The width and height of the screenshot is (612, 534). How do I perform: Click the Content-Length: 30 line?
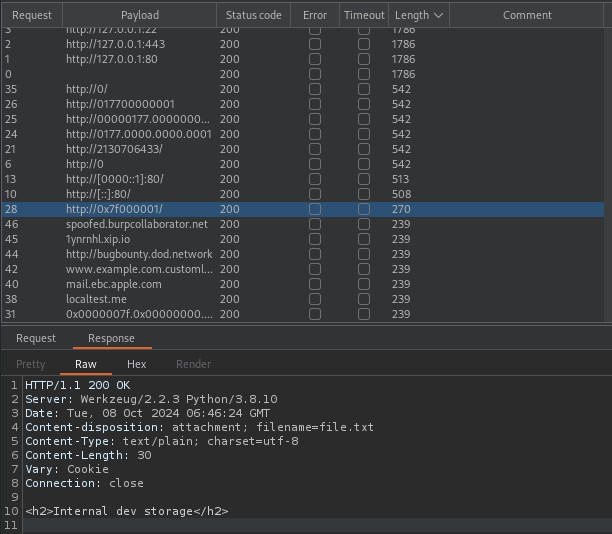point(88,455)
